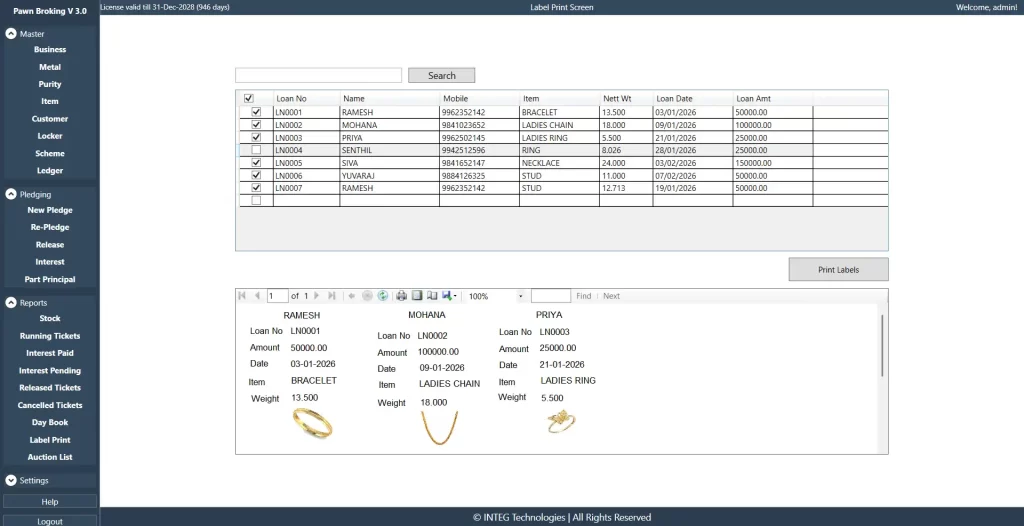The image size is (1024, 526).
Task: Click Next in report toolbar
Action: click(x=611, y=296)
